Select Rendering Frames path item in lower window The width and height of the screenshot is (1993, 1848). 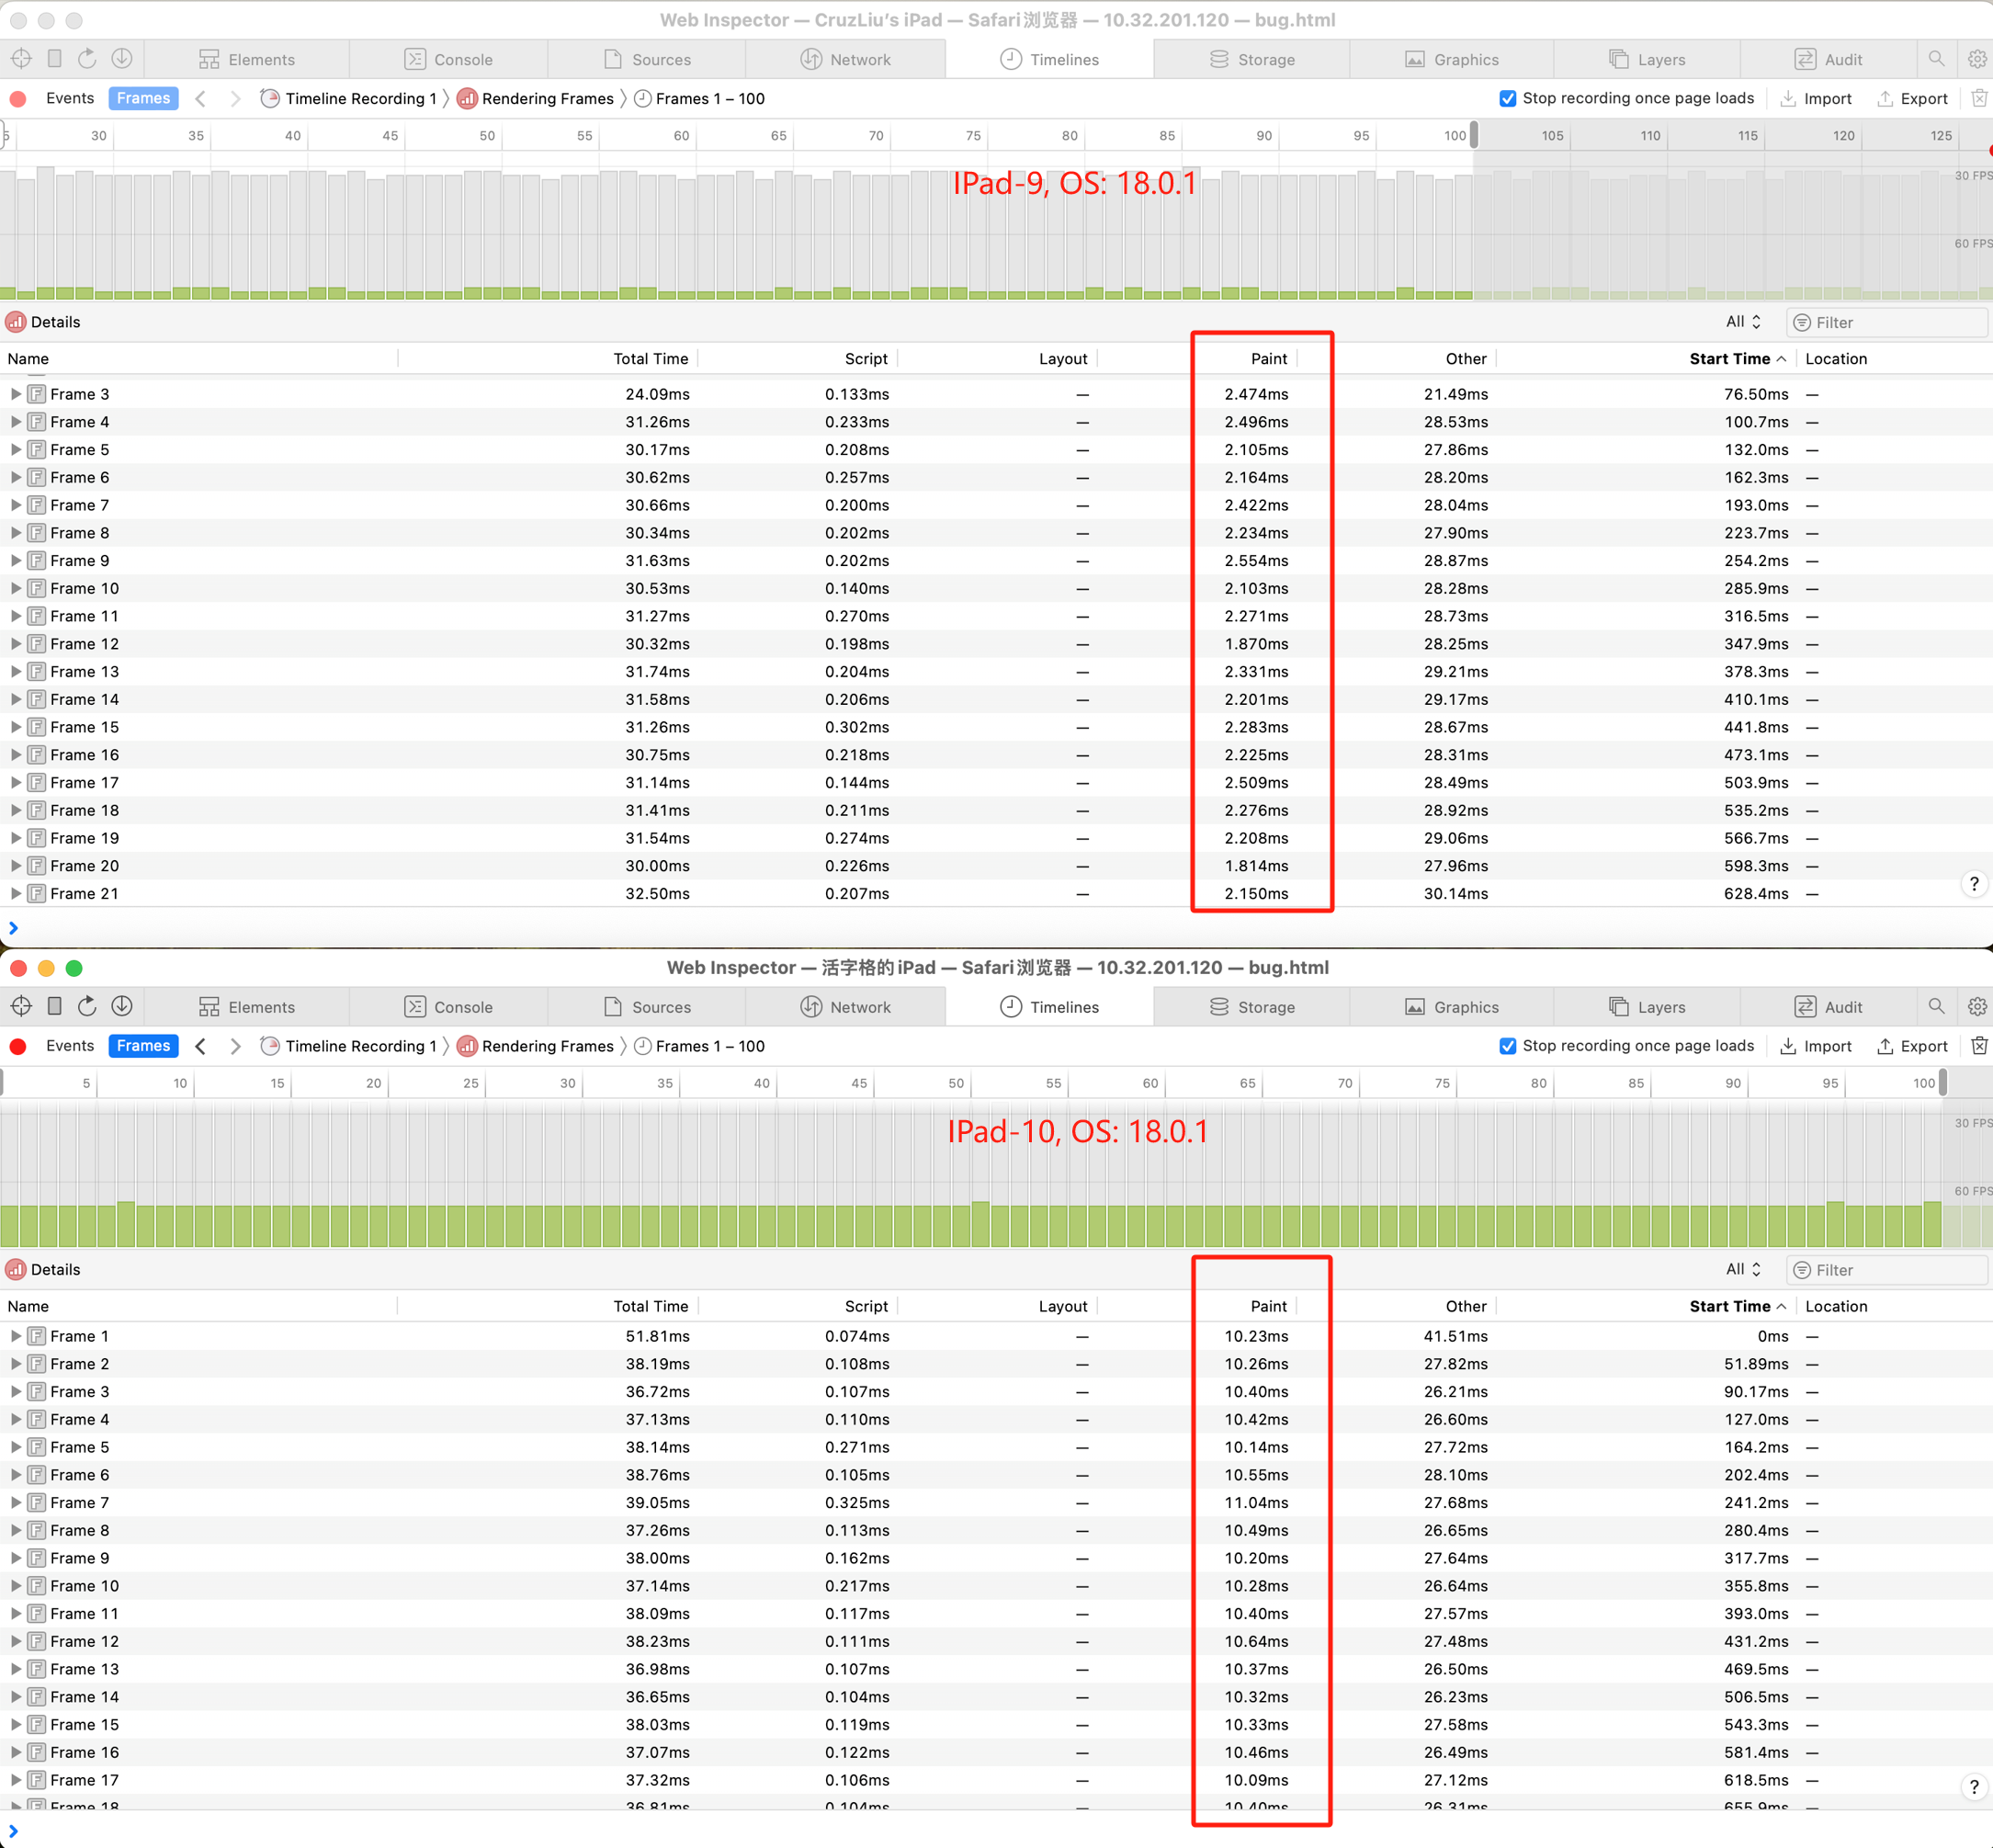point(536,1046)
